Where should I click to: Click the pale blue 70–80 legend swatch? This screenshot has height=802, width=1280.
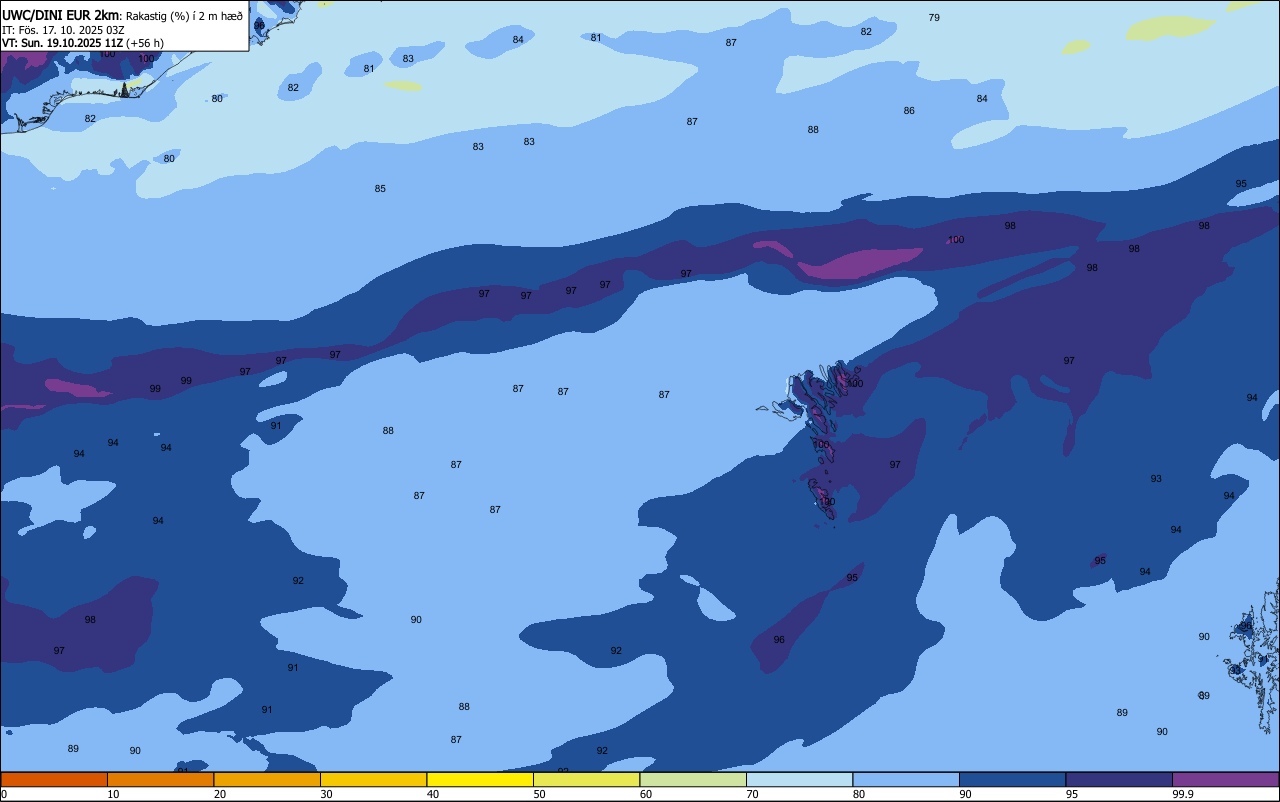[799, 779]
